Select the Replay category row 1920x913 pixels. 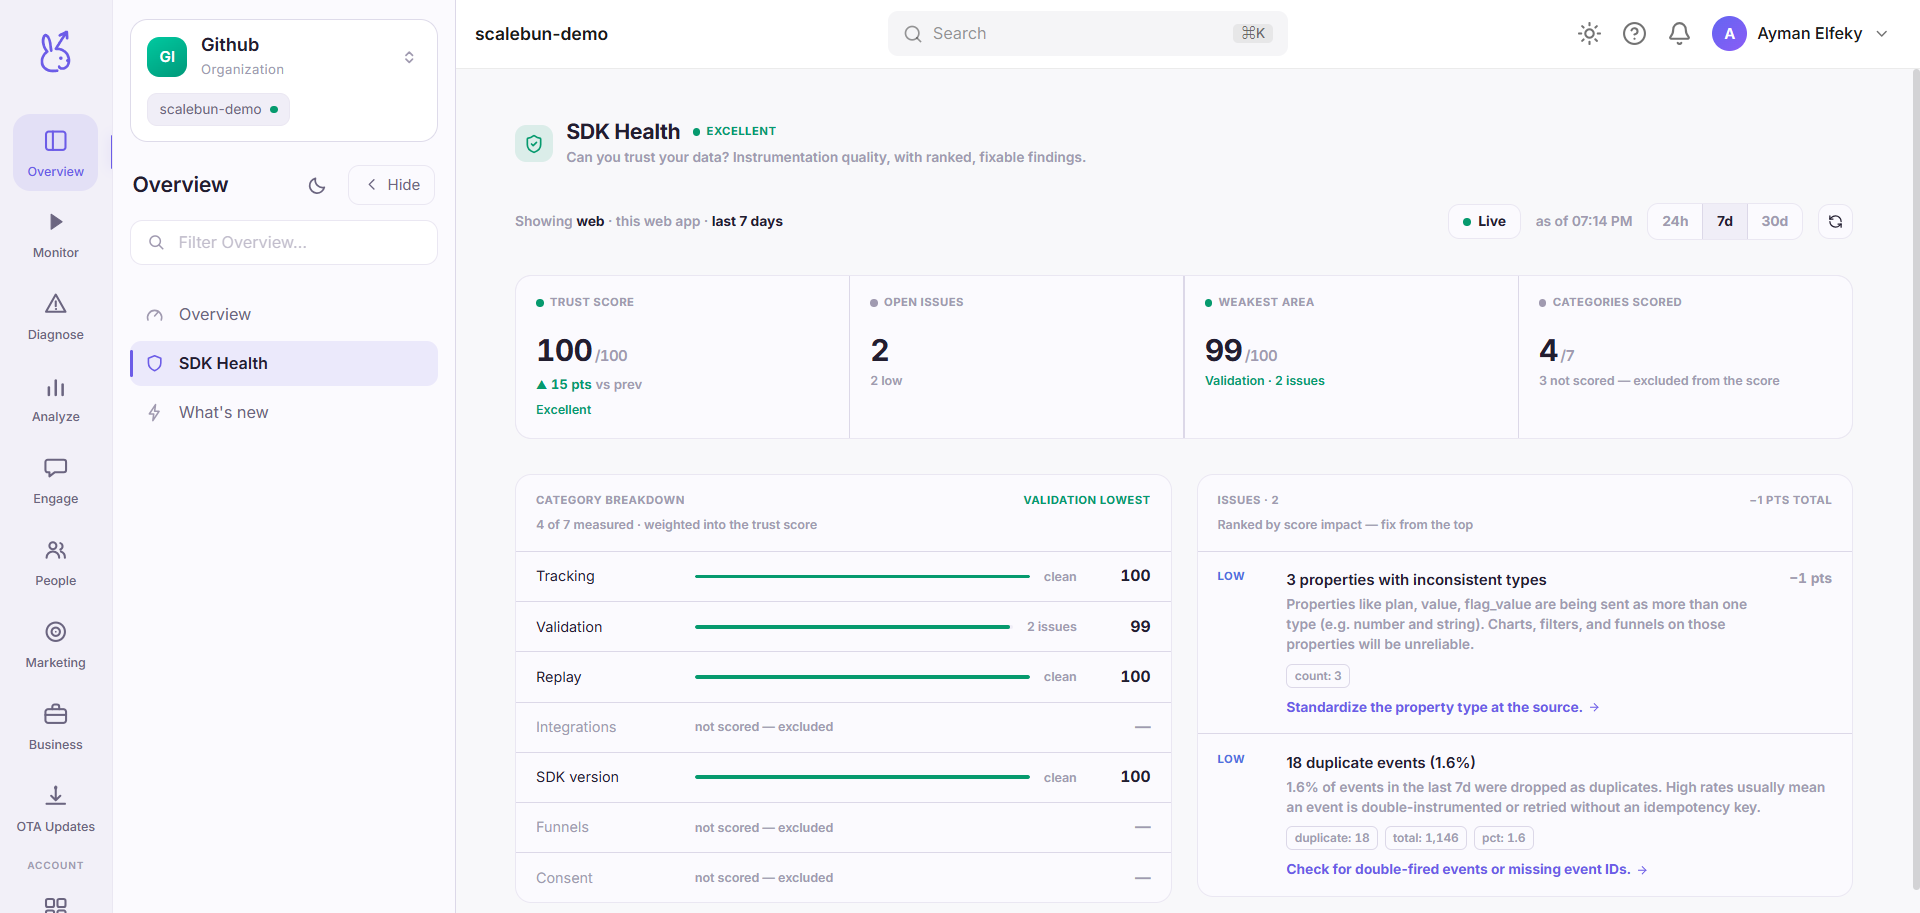[843, 677]
